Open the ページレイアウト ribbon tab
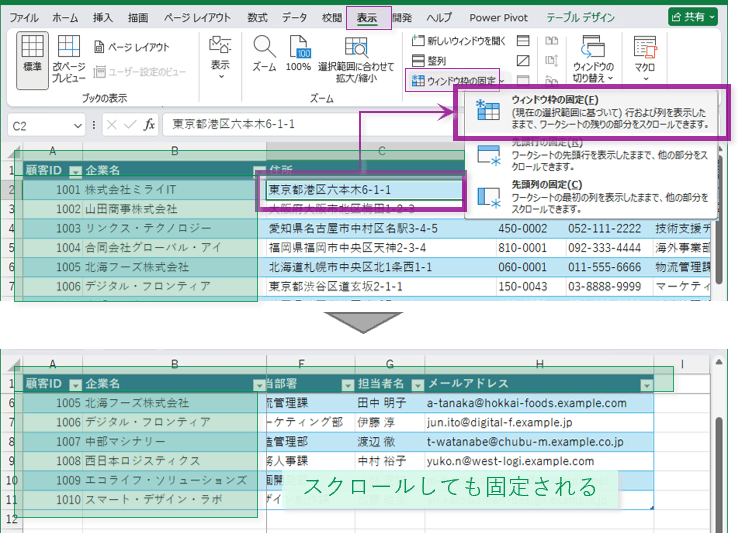Viewport: 739px width, 533px height. pos(197,18)
